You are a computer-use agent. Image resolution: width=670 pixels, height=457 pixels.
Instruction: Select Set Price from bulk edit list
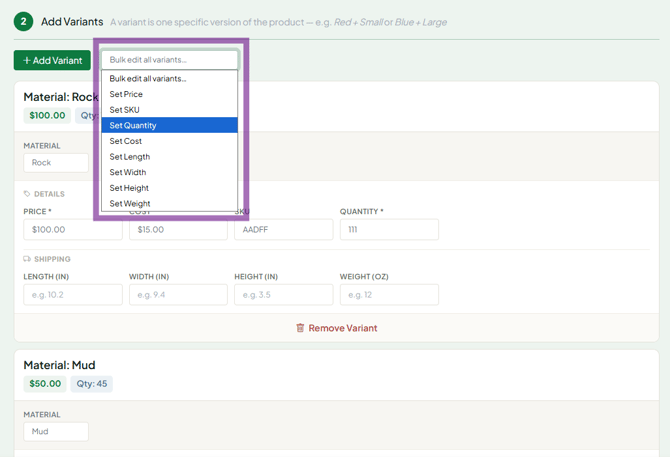169,94
